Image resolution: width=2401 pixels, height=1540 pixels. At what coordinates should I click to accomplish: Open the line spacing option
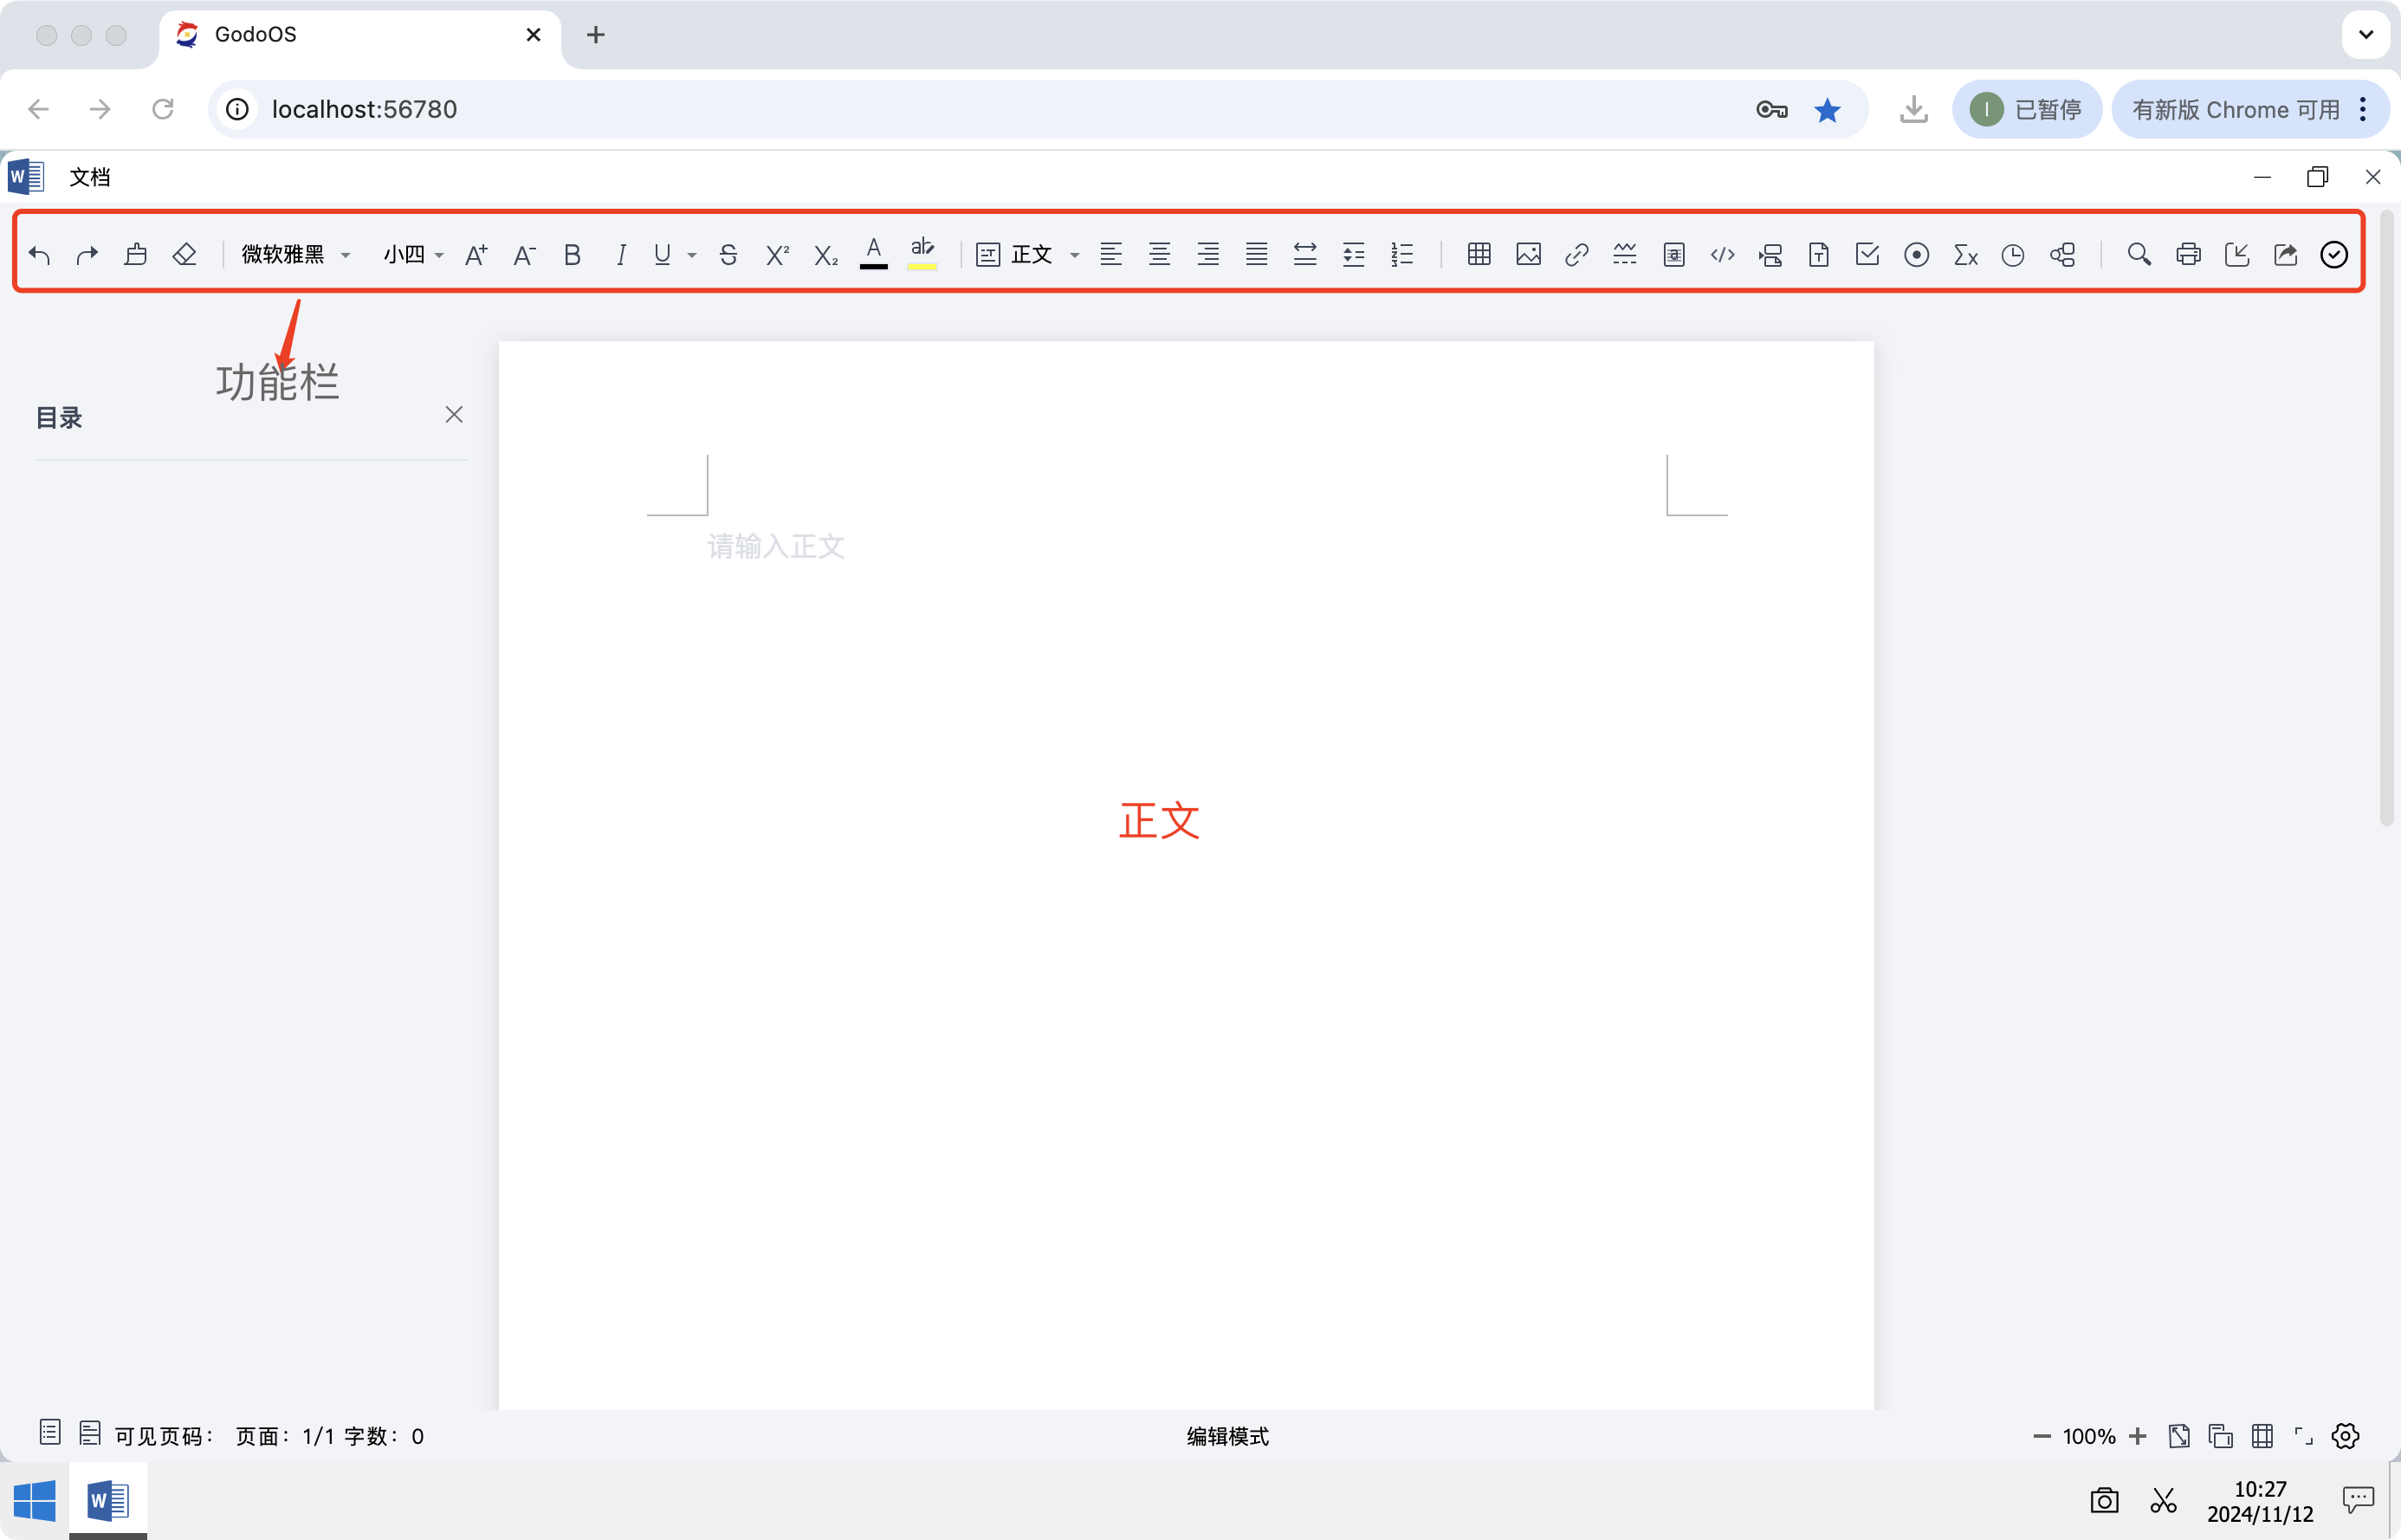[x=1353, y=255]
